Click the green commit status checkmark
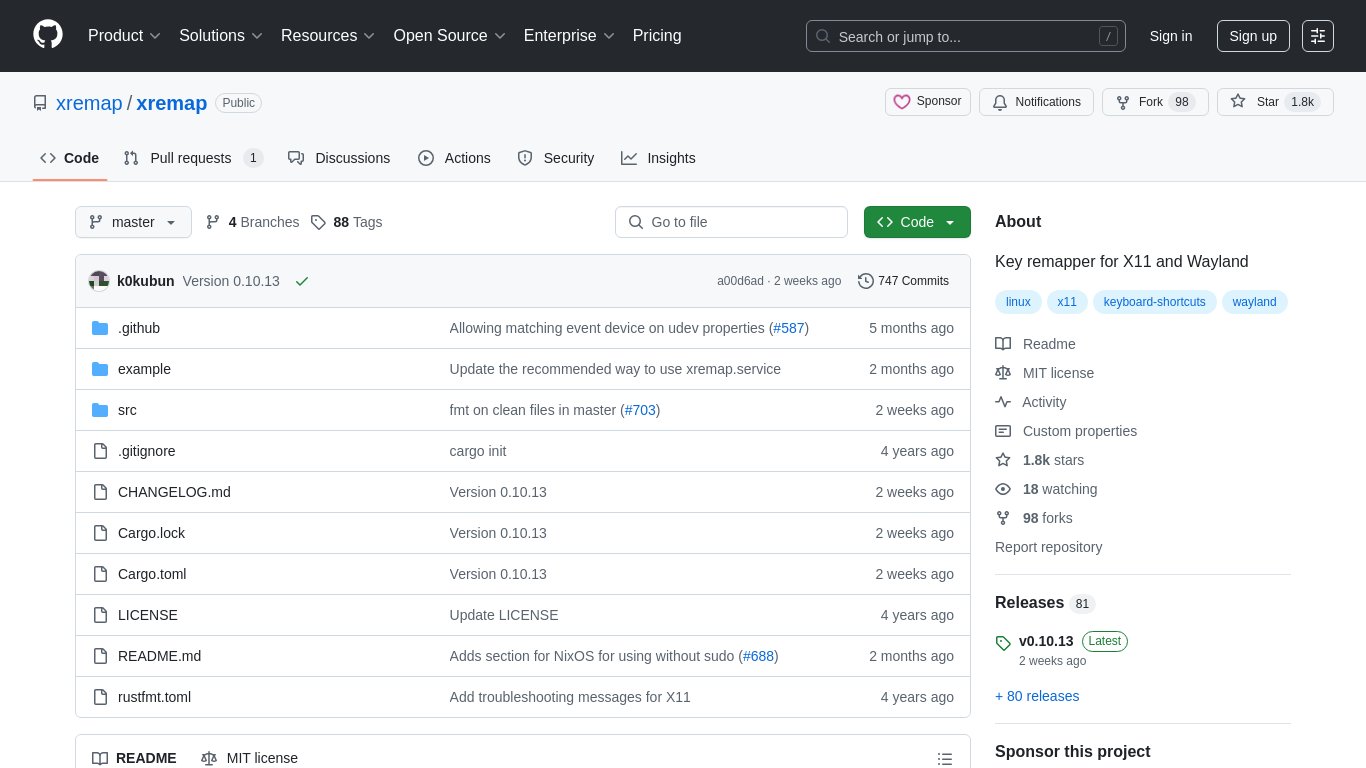The height and width of the screenshot is (768, 1366). 302,281
